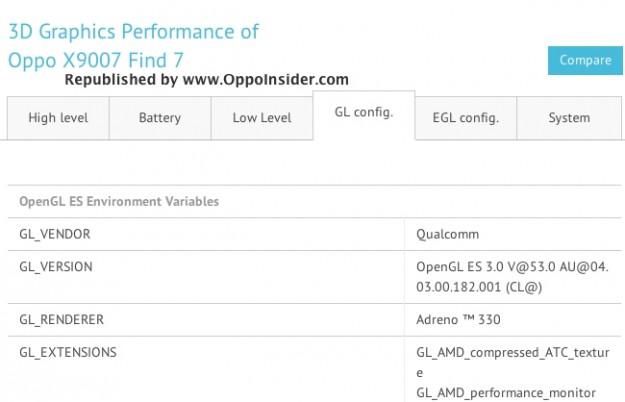Click the OpenGL ES Environment Variables header
This screenshot has height=402, width=625.
(119, 201)
